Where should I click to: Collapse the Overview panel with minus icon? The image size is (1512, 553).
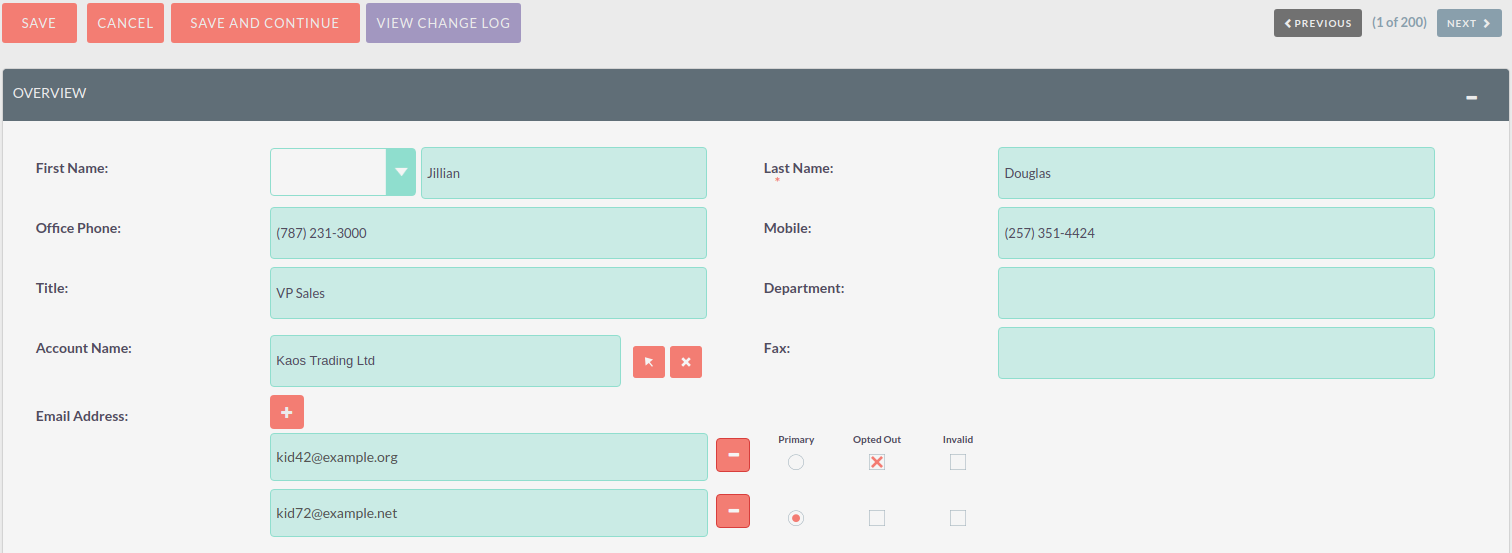coord(1471,97)
